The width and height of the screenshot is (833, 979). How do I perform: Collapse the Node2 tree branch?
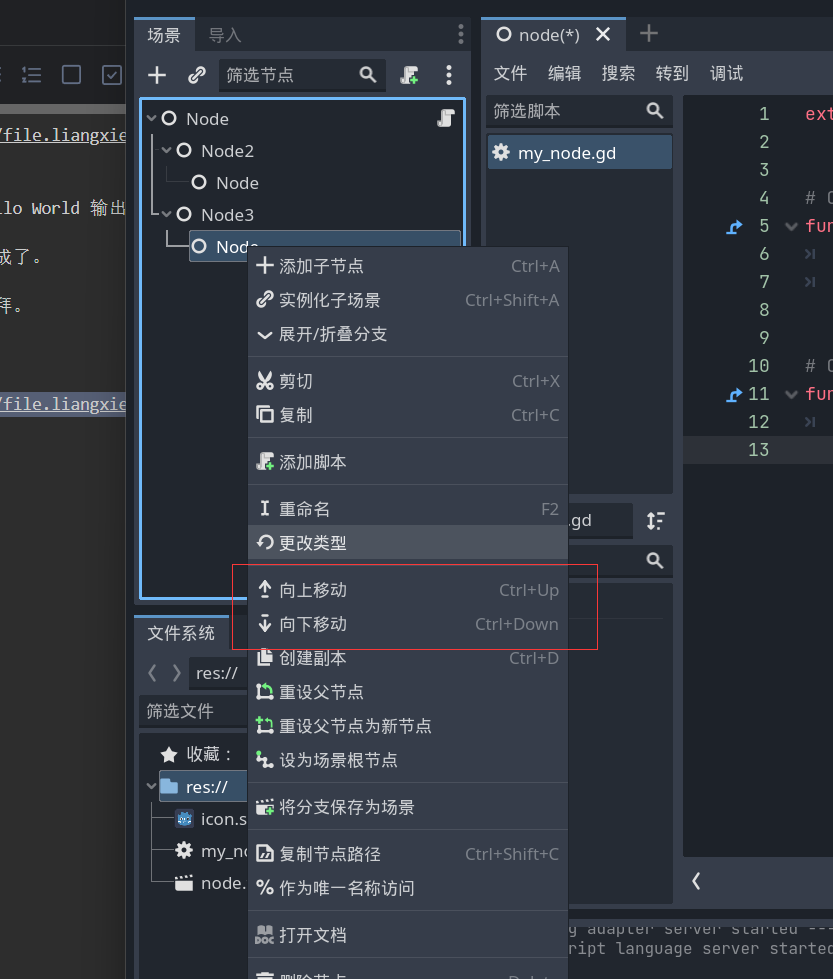tap(167, 151)
